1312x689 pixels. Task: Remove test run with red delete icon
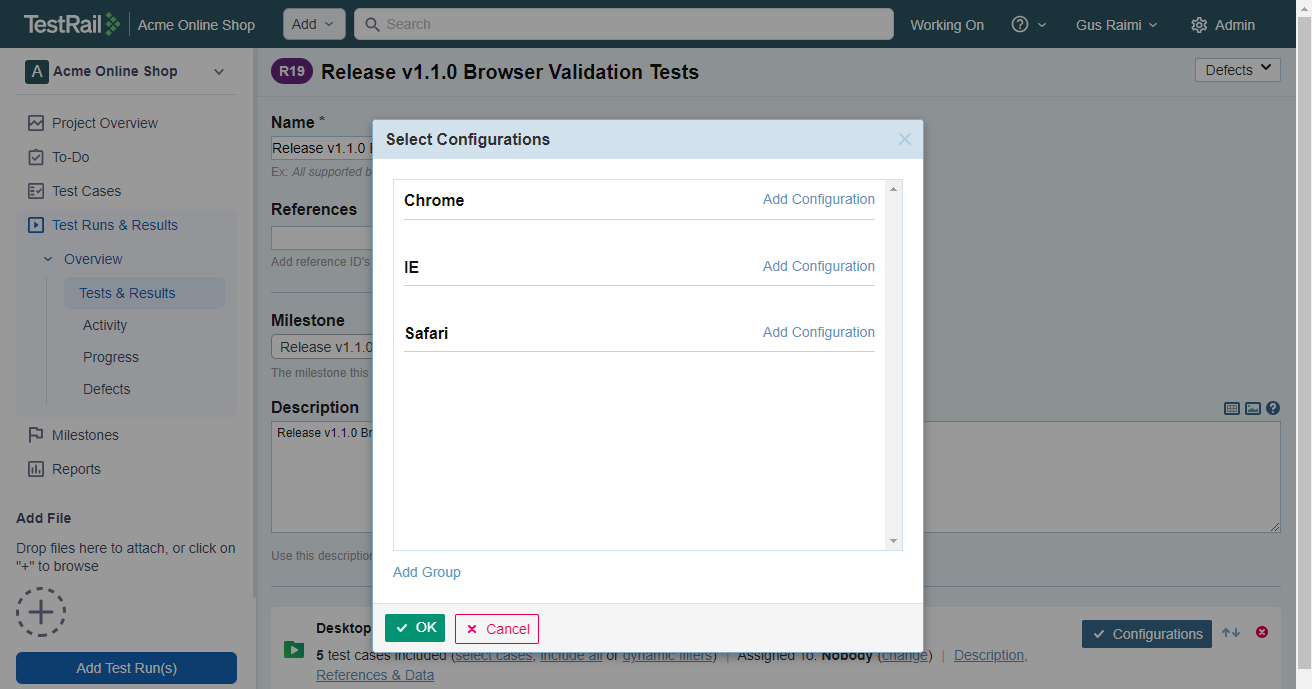coord(1262,632)
